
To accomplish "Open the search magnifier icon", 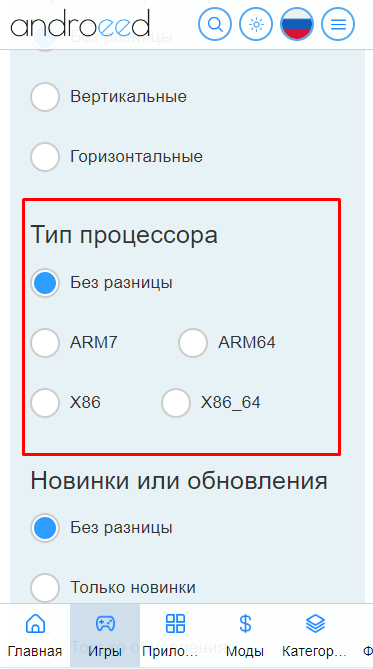I will pyautogui.click(x=215, y=24).
